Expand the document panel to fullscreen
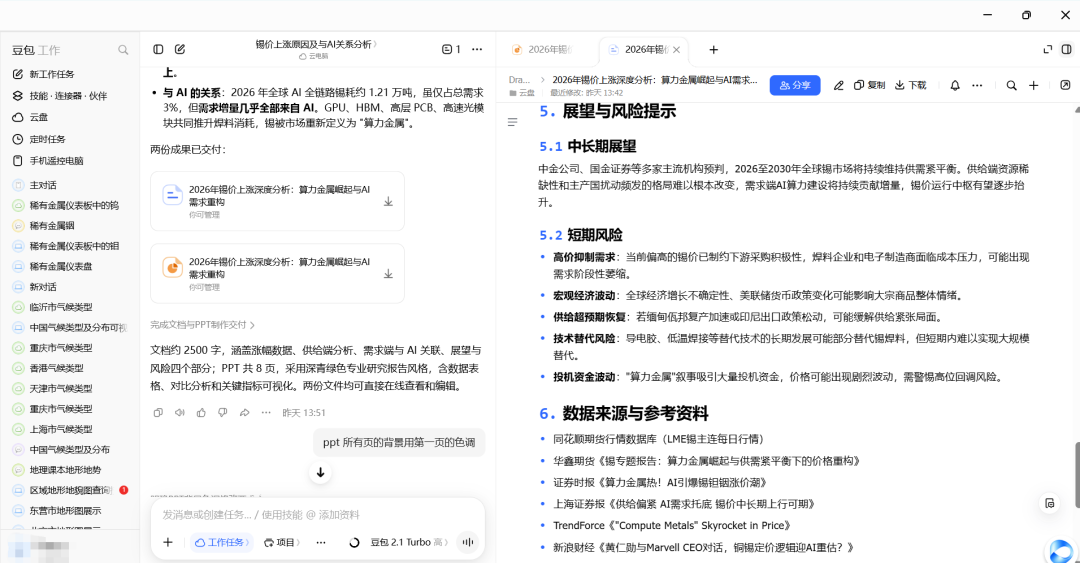This screenshot has width=1080, height=563. point(1048,50)
